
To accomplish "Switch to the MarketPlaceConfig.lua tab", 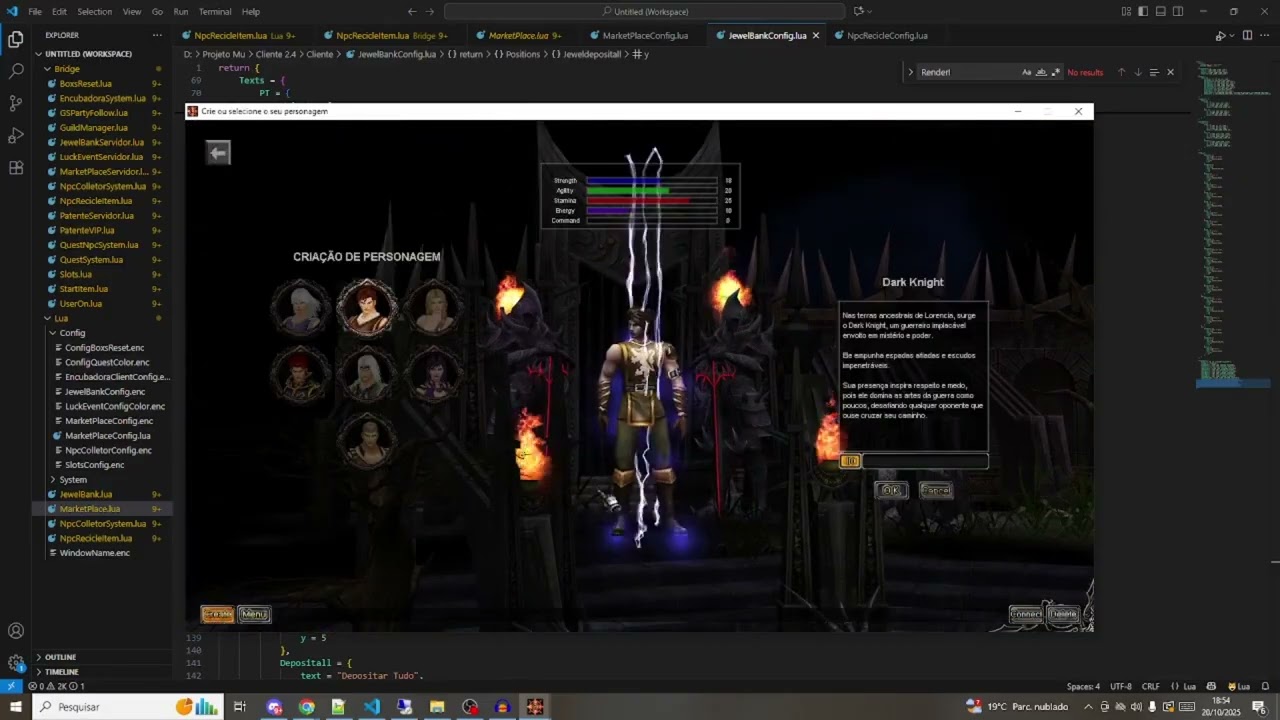I will 645,35.
